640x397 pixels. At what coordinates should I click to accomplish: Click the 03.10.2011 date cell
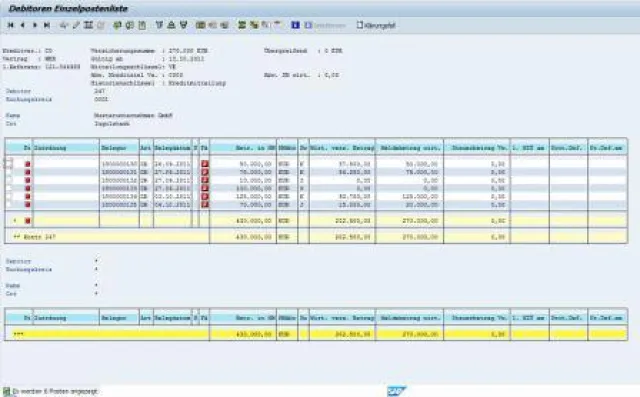[172, 197]
